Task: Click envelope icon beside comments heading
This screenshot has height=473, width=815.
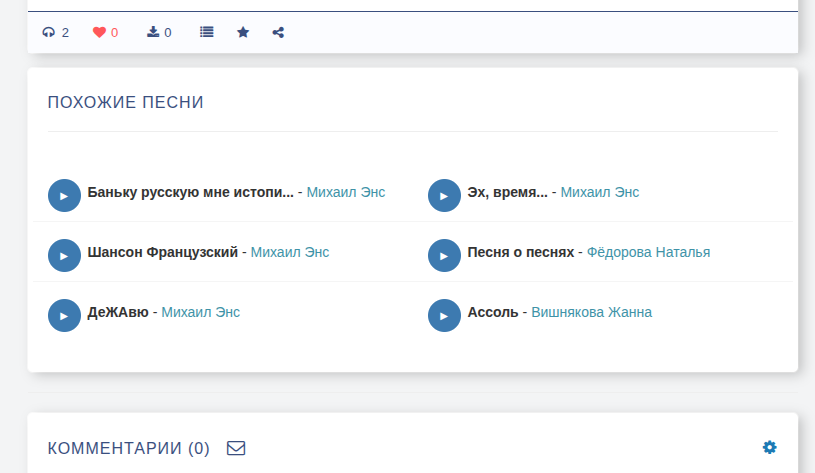Action: point(236,448)
